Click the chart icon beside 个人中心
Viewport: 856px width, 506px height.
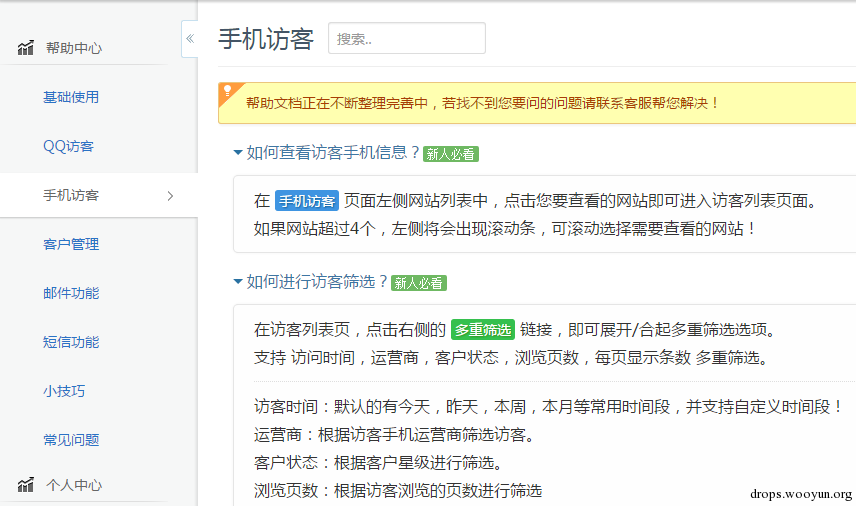(x=26, y=486)
